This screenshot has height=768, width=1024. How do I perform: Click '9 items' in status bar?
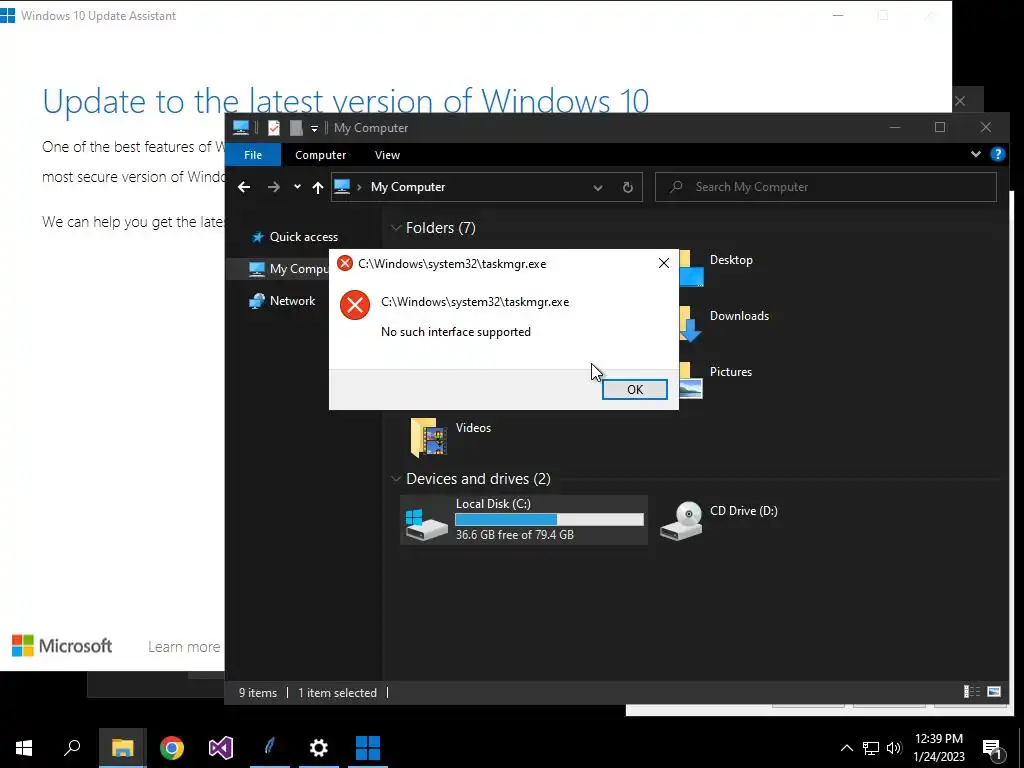[x=257, y=693]
